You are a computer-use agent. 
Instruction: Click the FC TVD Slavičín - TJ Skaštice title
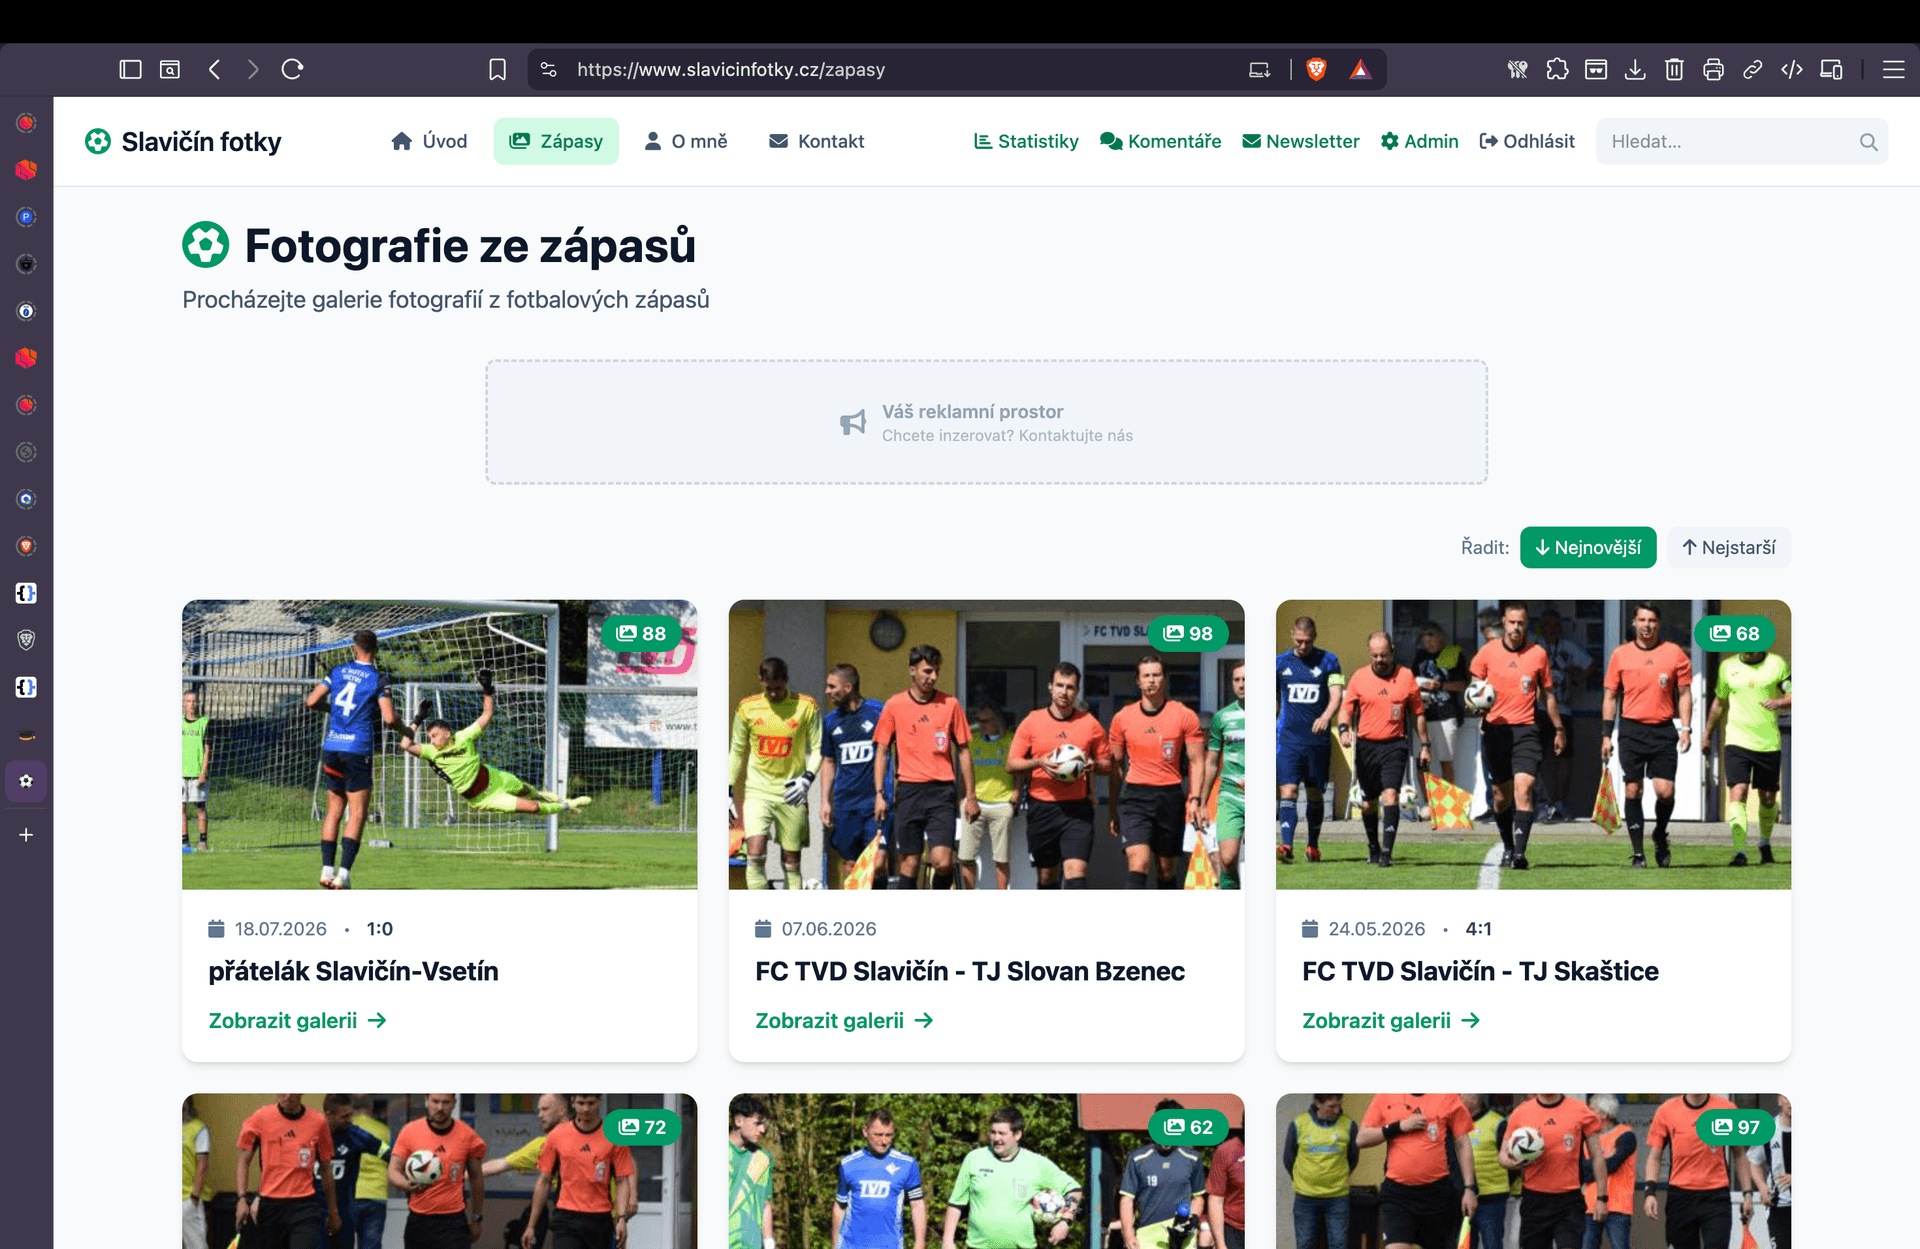[x=1480, y=971]
